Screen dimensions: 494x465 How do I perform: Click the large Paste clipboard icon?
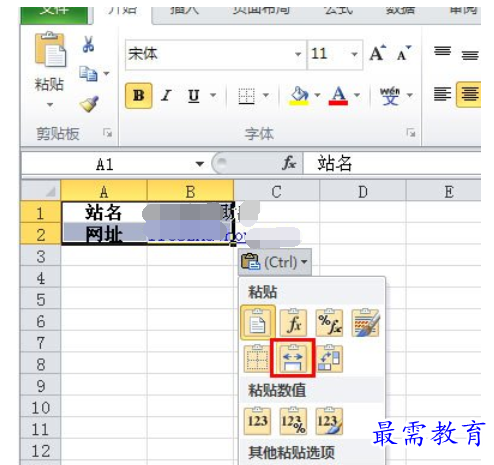tap(50, 49)
